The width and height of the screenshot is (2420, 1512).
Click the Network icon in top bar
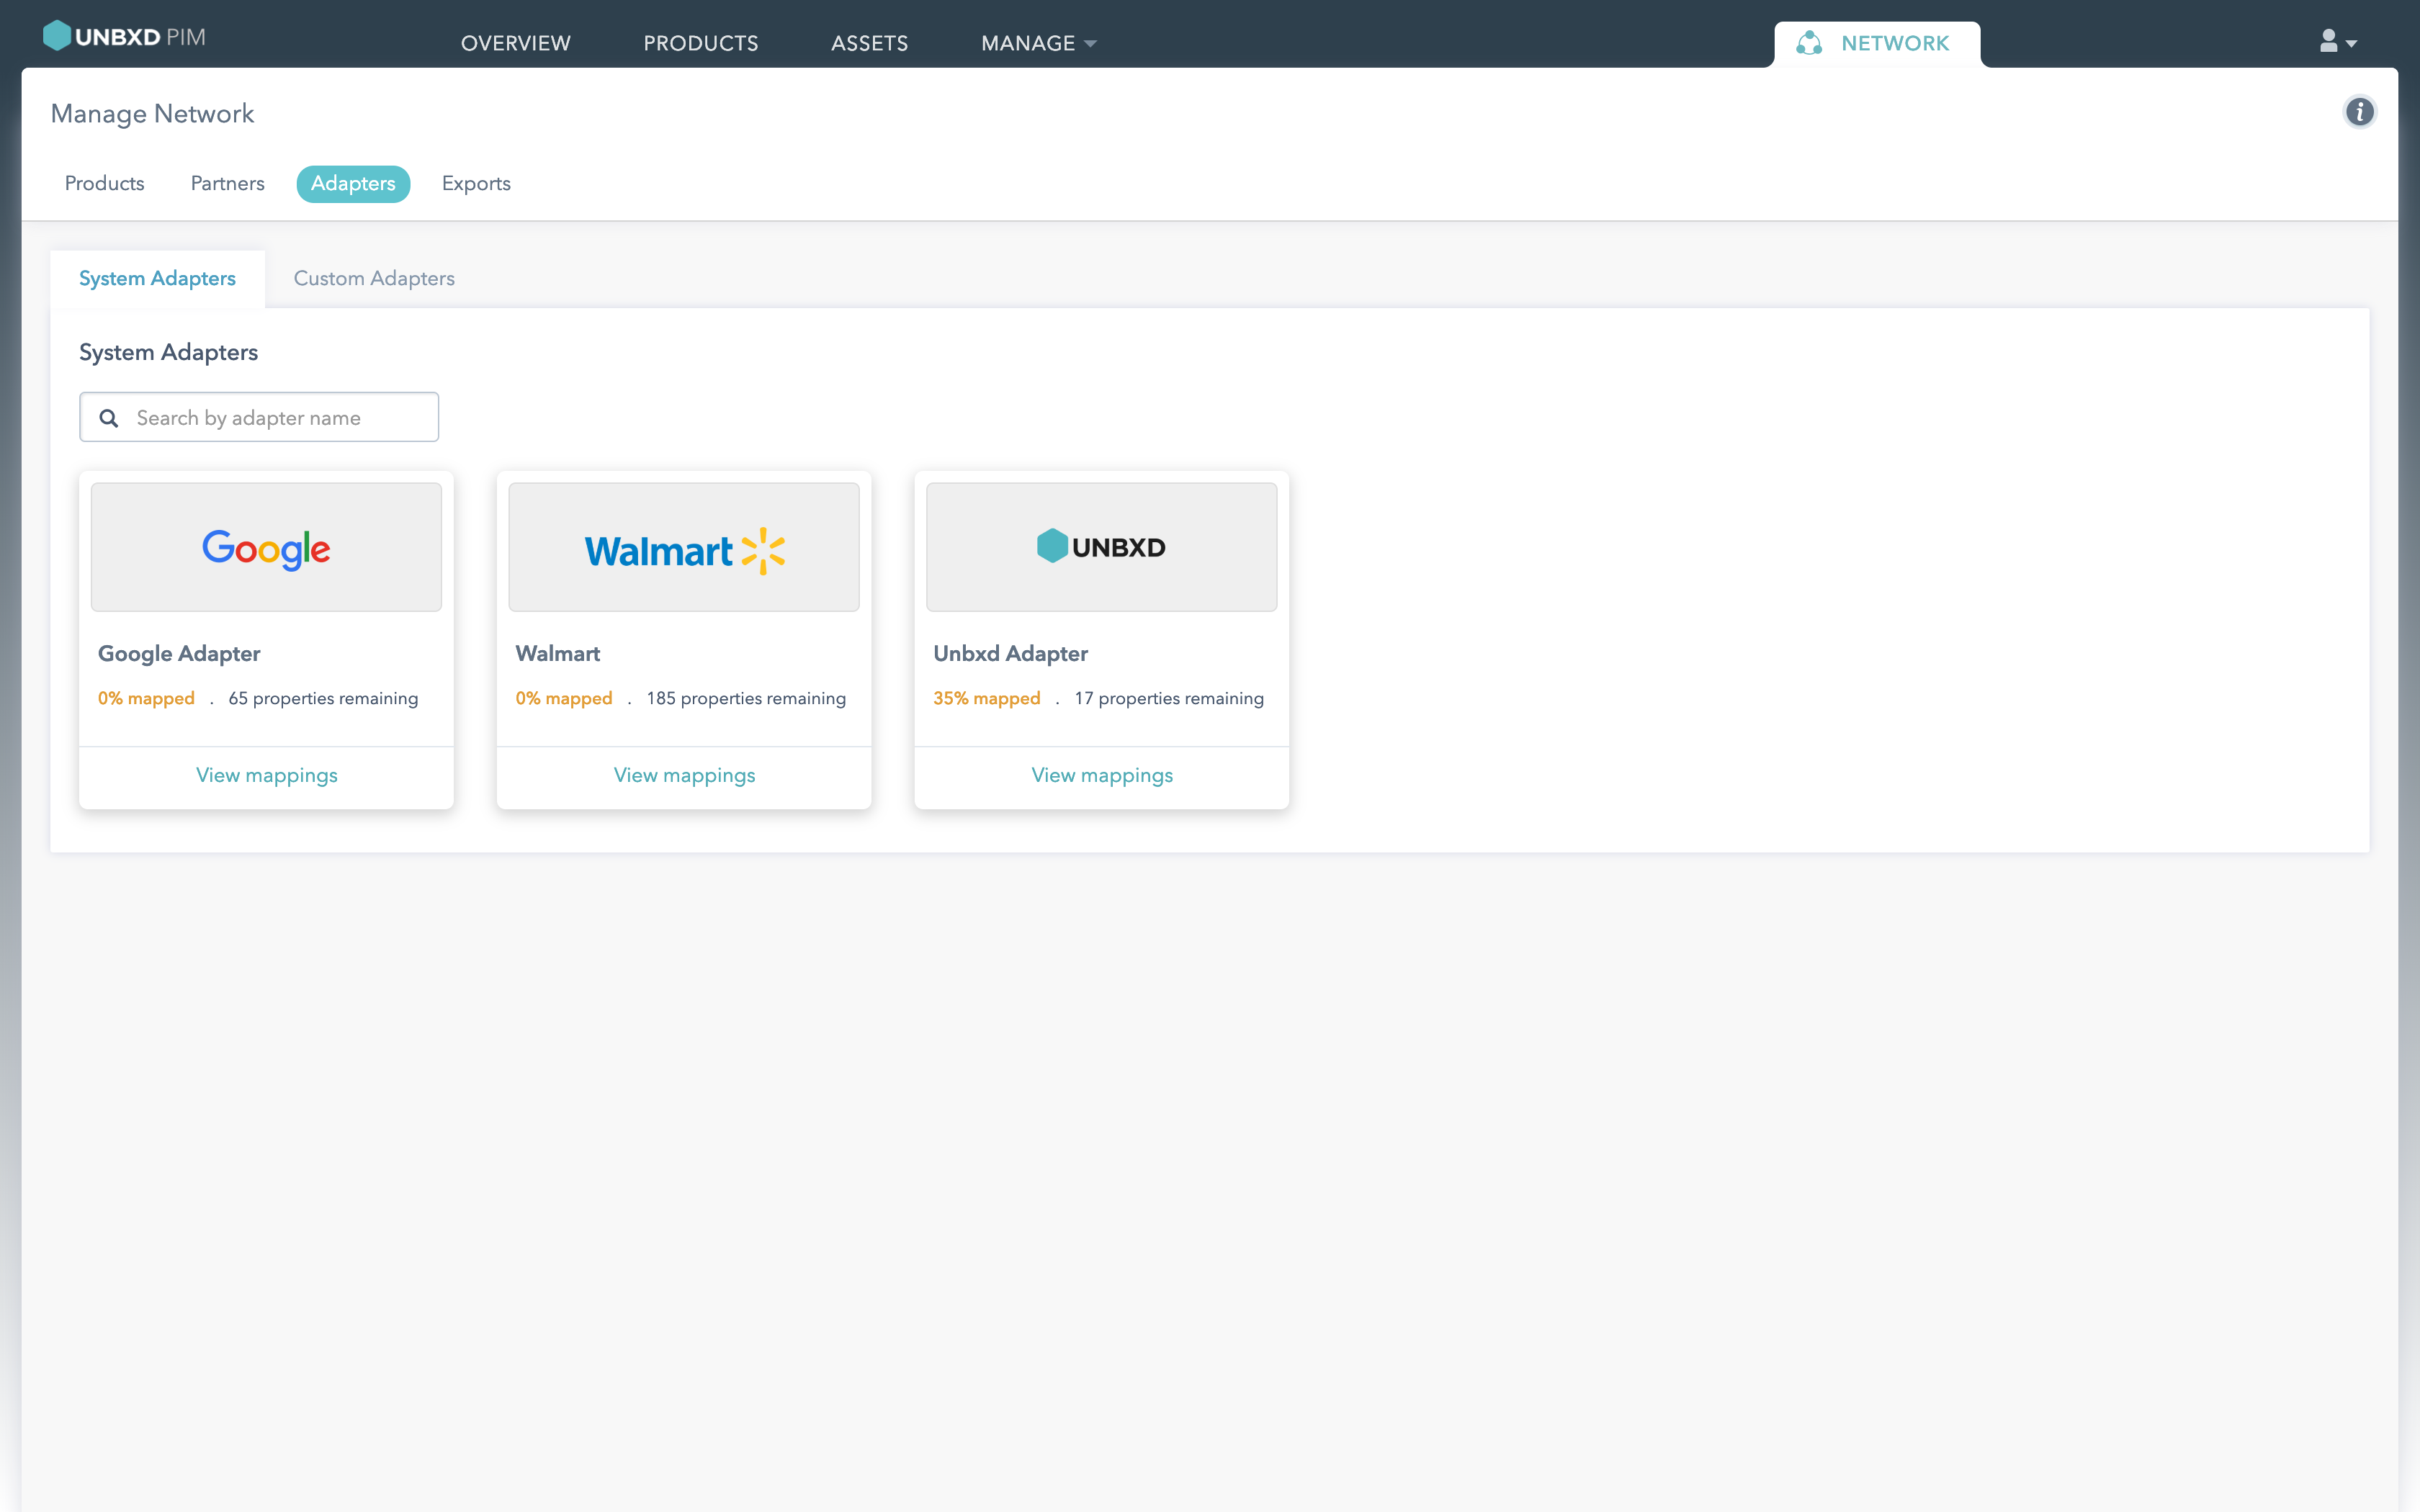(x=1809, y=43)
